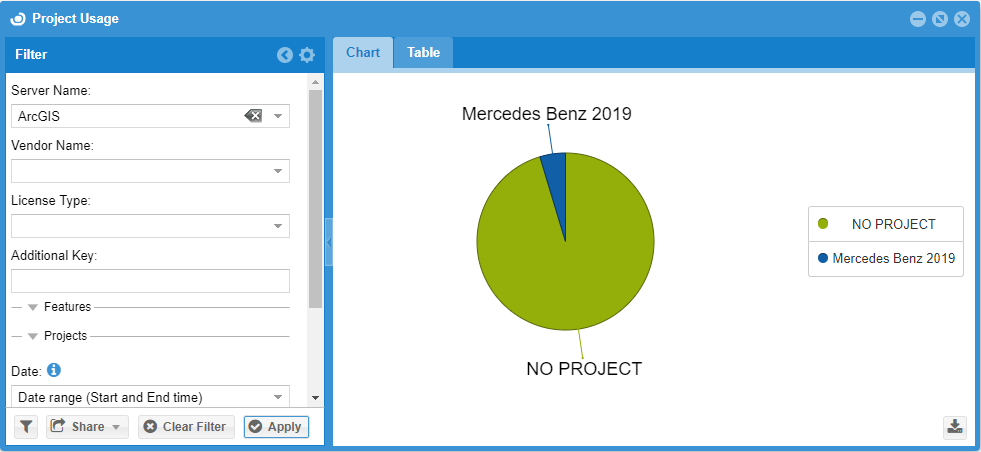This screenshot has width=981, height=452.
Task: Click the Date info icon
Action: [x=55, y=370]
